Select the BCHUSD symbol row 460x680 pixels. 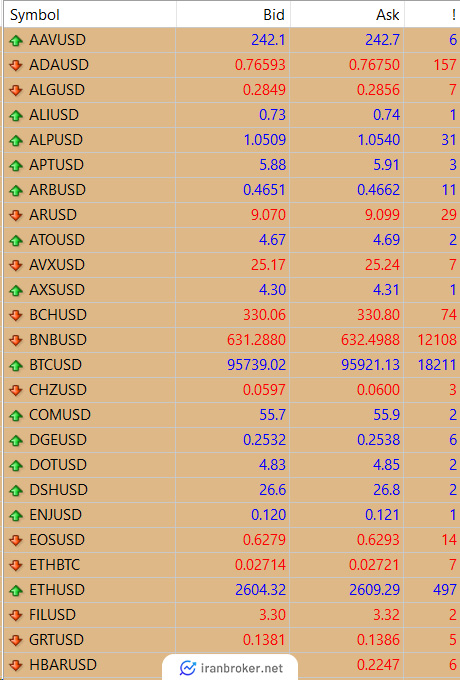[232, 315]
